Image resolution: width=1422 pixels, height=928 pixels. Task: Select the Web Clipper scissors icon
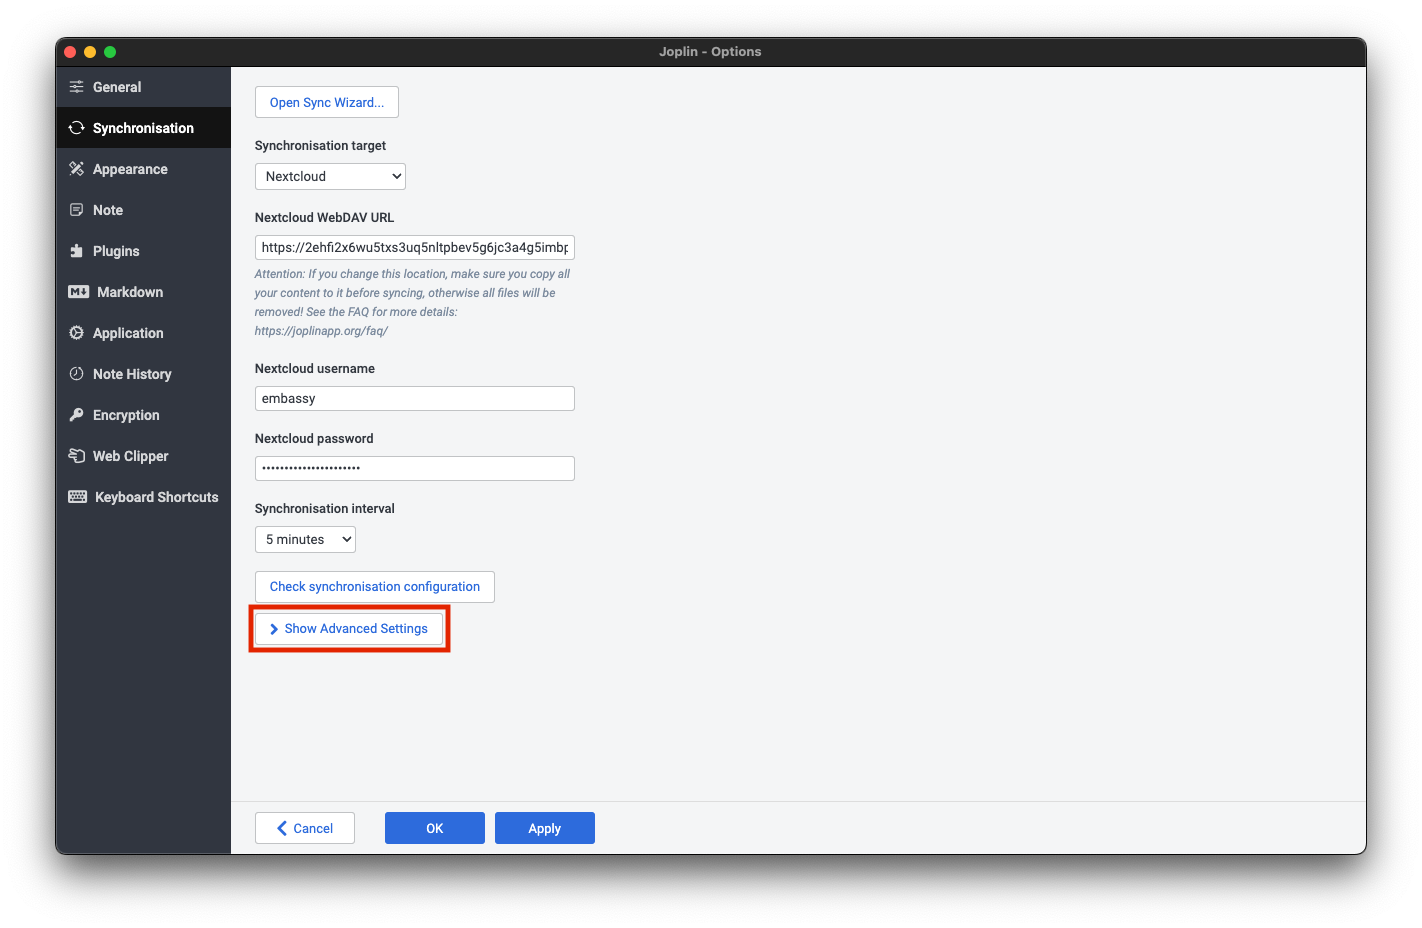tap(77, 455)
